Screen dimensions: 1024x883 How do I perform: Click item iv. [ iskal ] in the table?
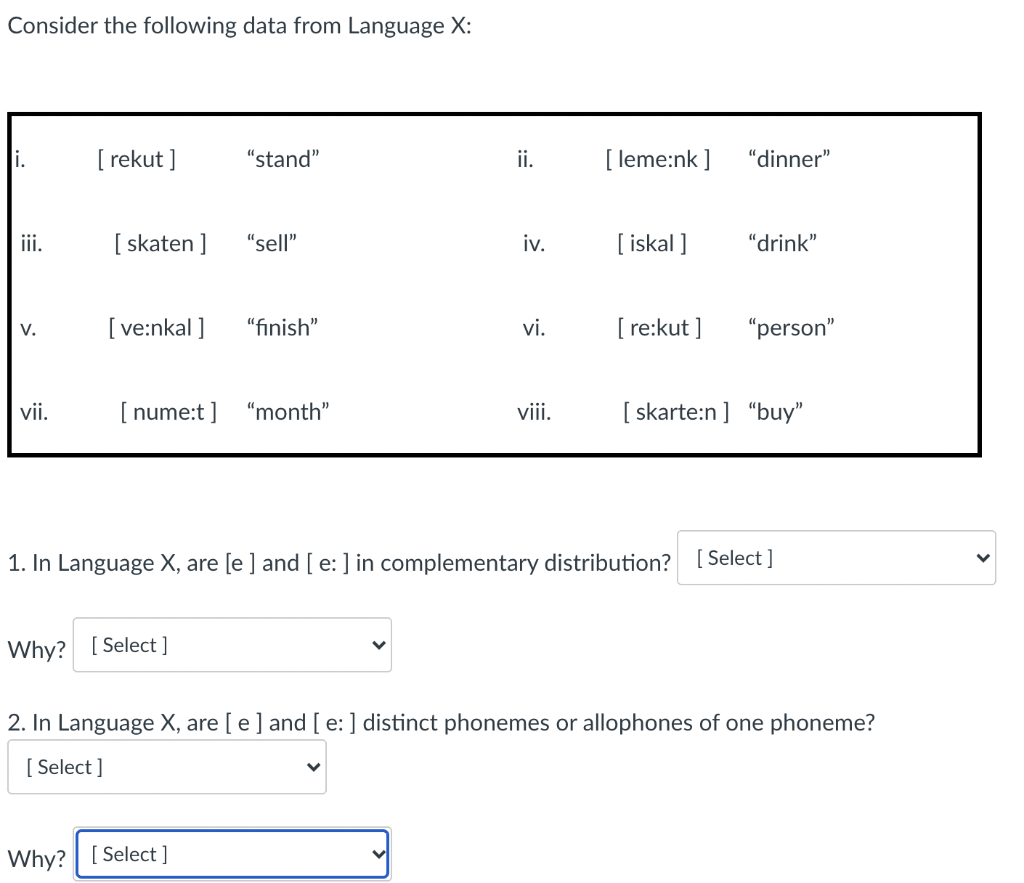(x=653, y=243)
